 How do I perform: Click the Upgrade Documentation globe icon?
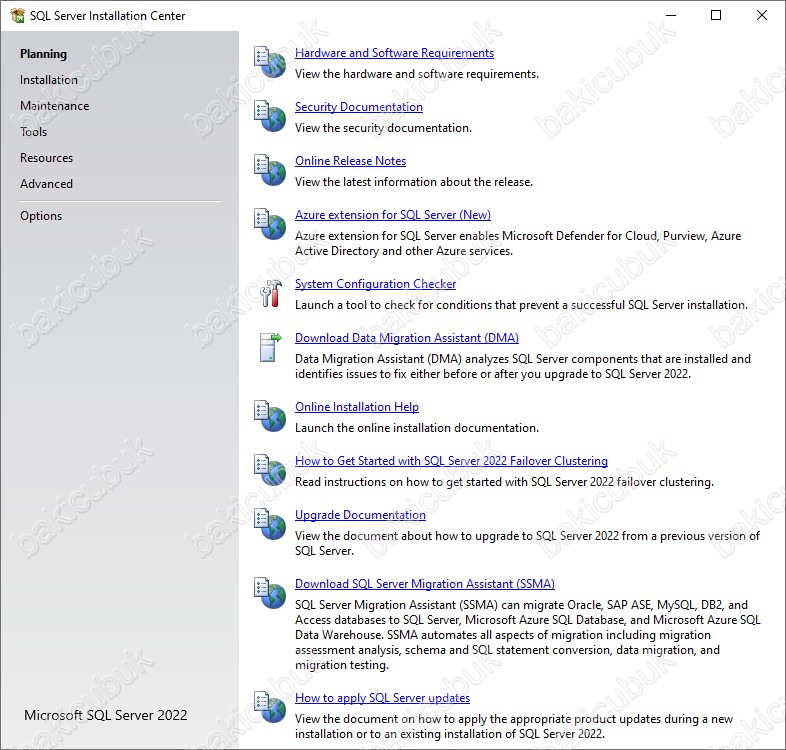[x=270, y=524]
